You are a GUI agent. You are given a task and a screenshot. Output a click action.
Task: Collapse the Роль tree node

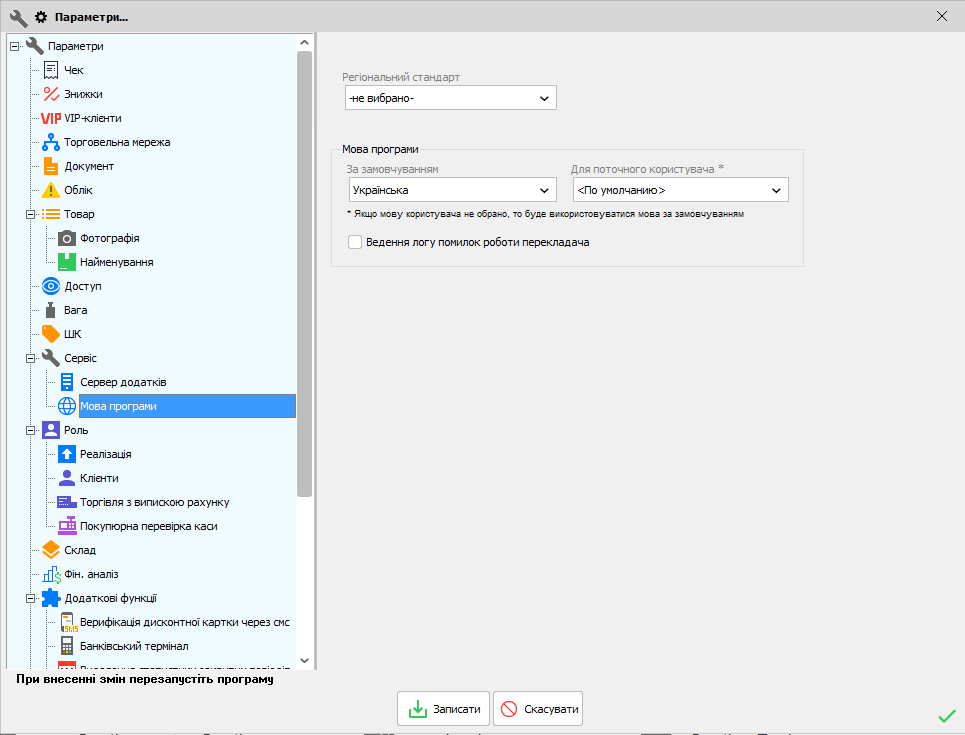coord(30,430)
